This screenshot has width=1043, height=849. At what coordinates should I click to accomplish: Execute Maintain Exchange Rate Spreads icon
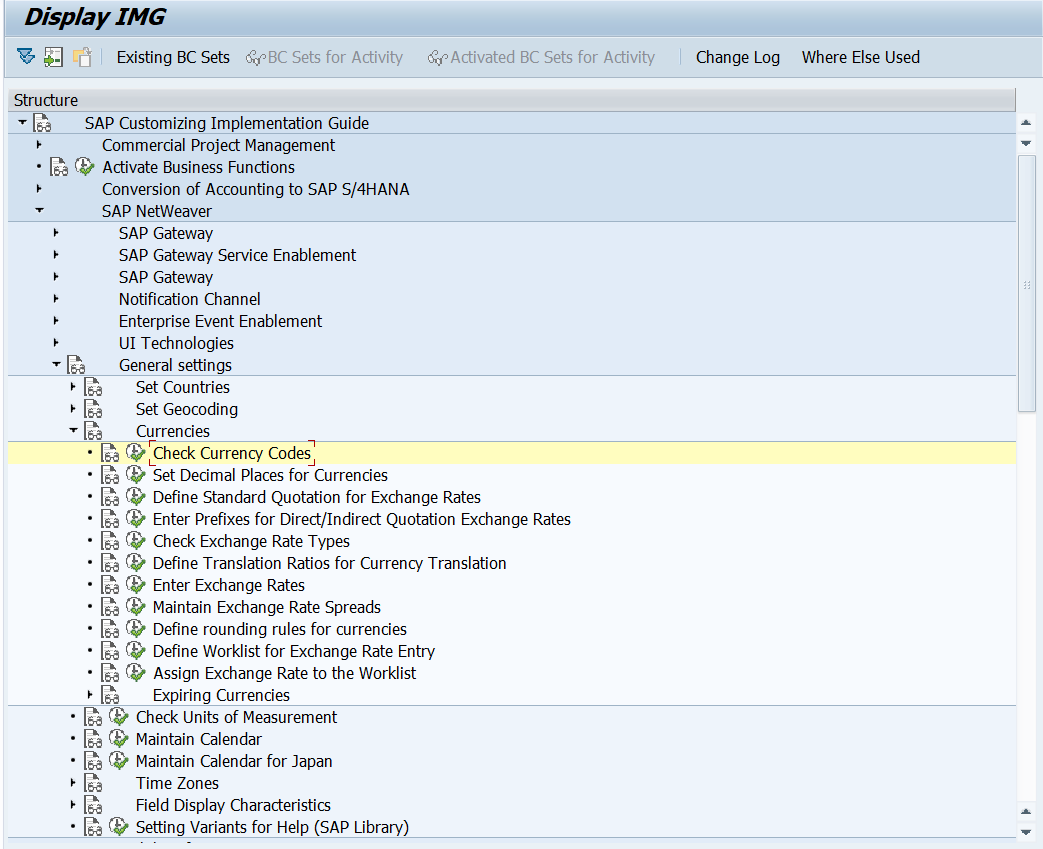[x=136, y=606]
